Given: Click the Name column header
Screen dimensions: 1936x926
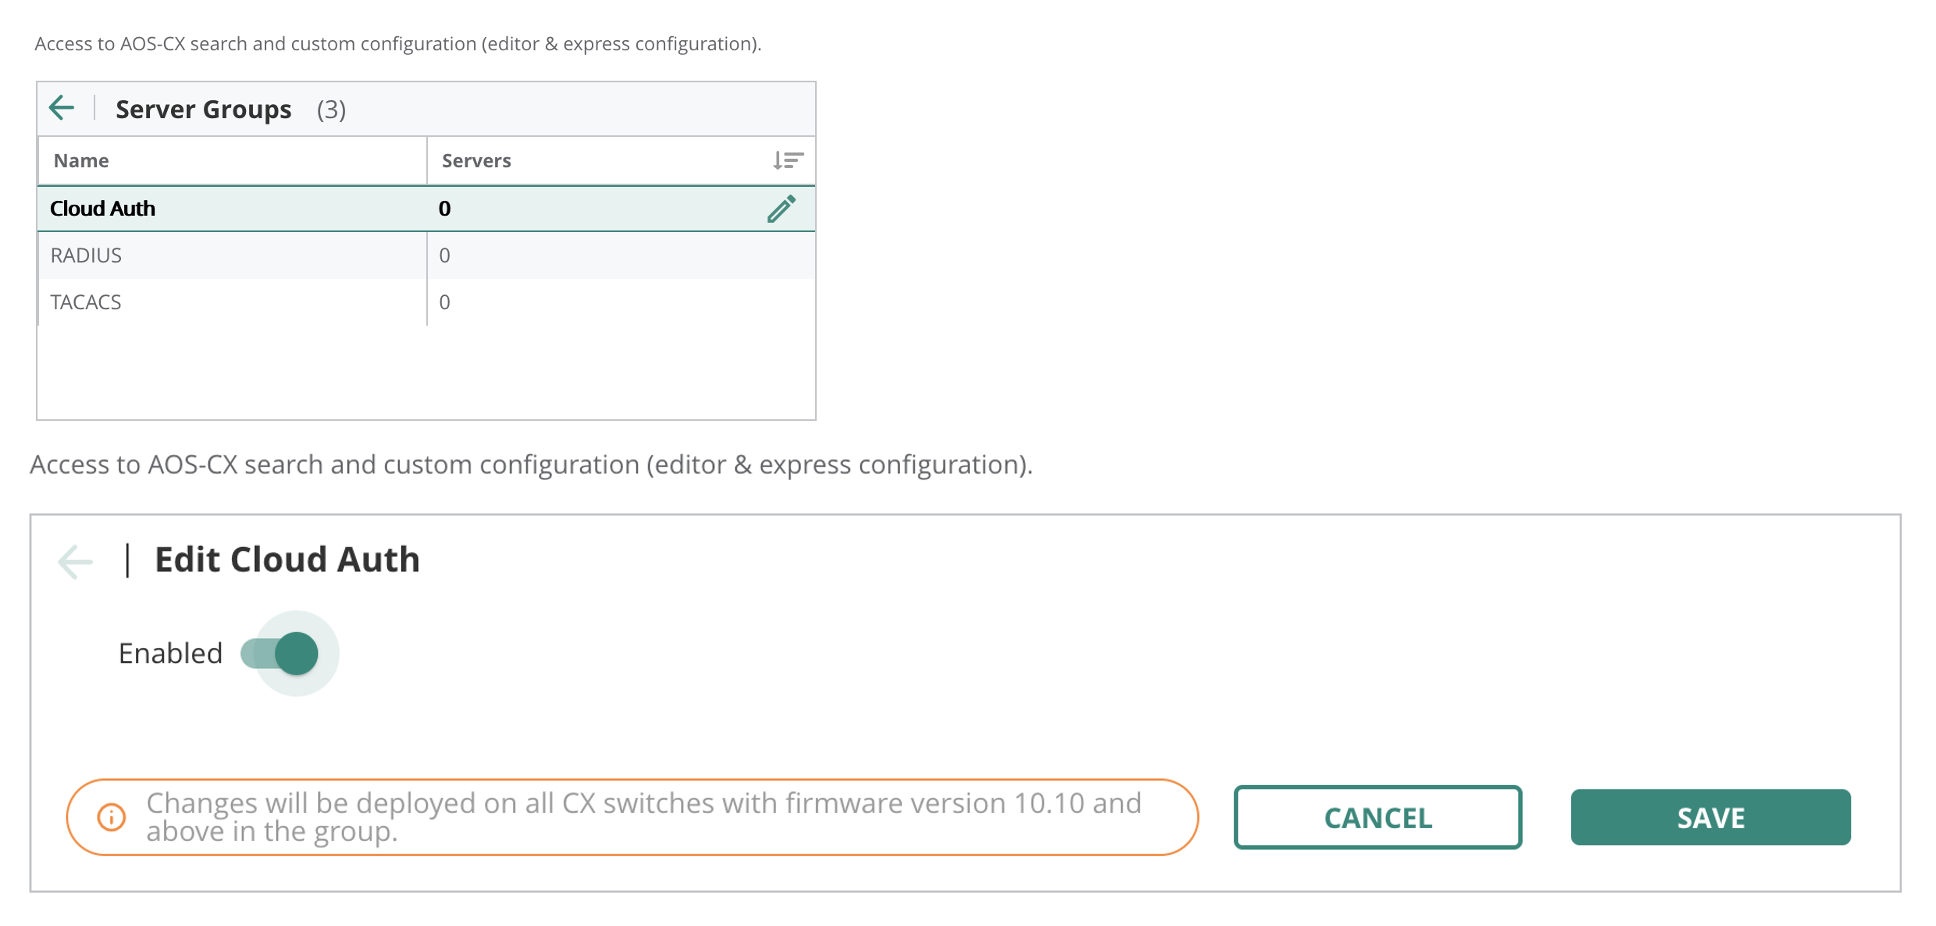Looking at the screenshot, I should pos(81,160).
